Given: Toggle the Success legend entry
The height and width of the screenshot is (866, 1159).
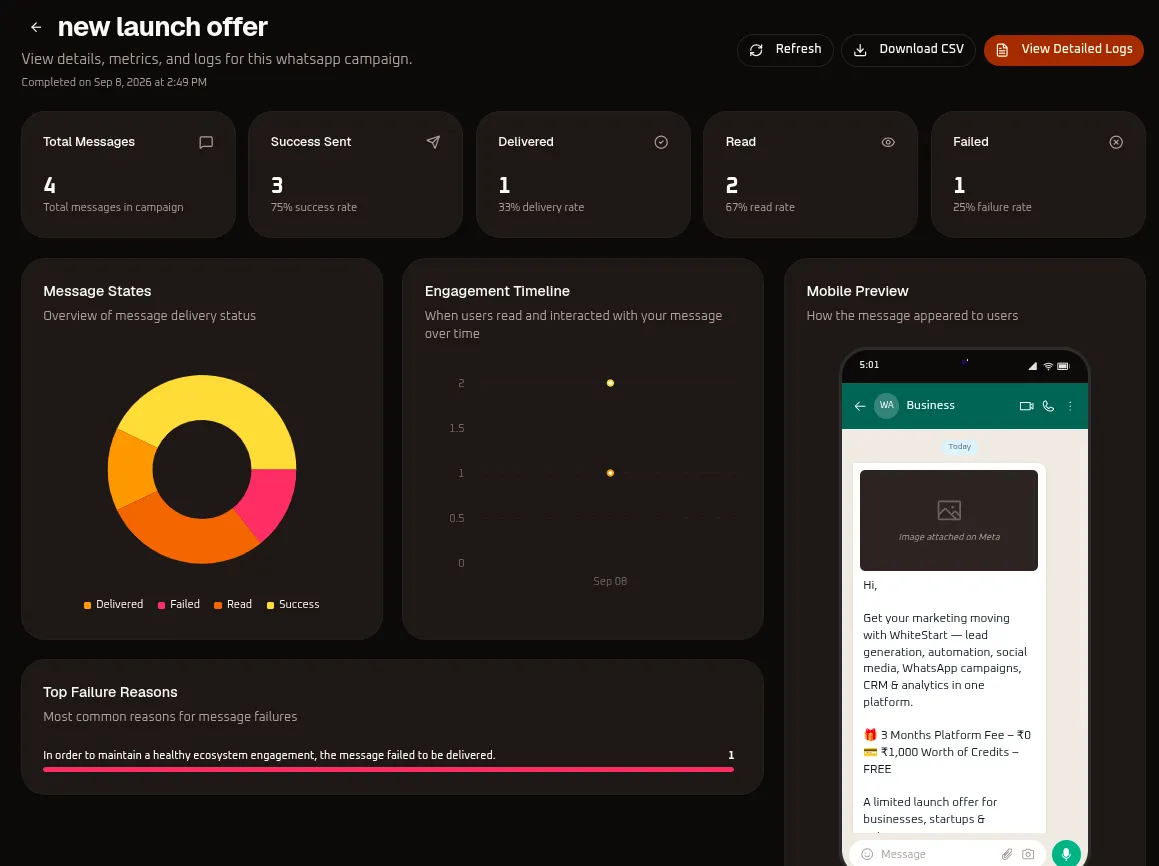Looking at the screenshot, I should [293, 604].
